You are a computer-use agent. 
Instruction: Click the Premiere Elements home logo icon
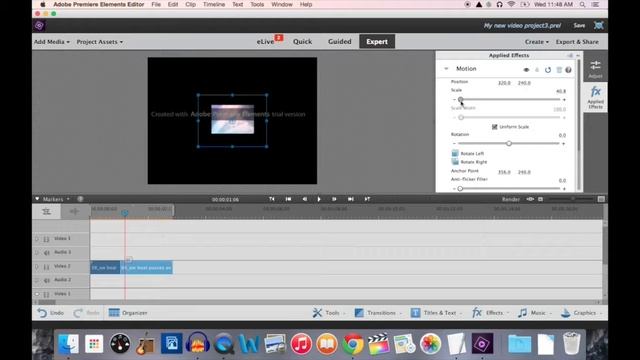point(39,25)
